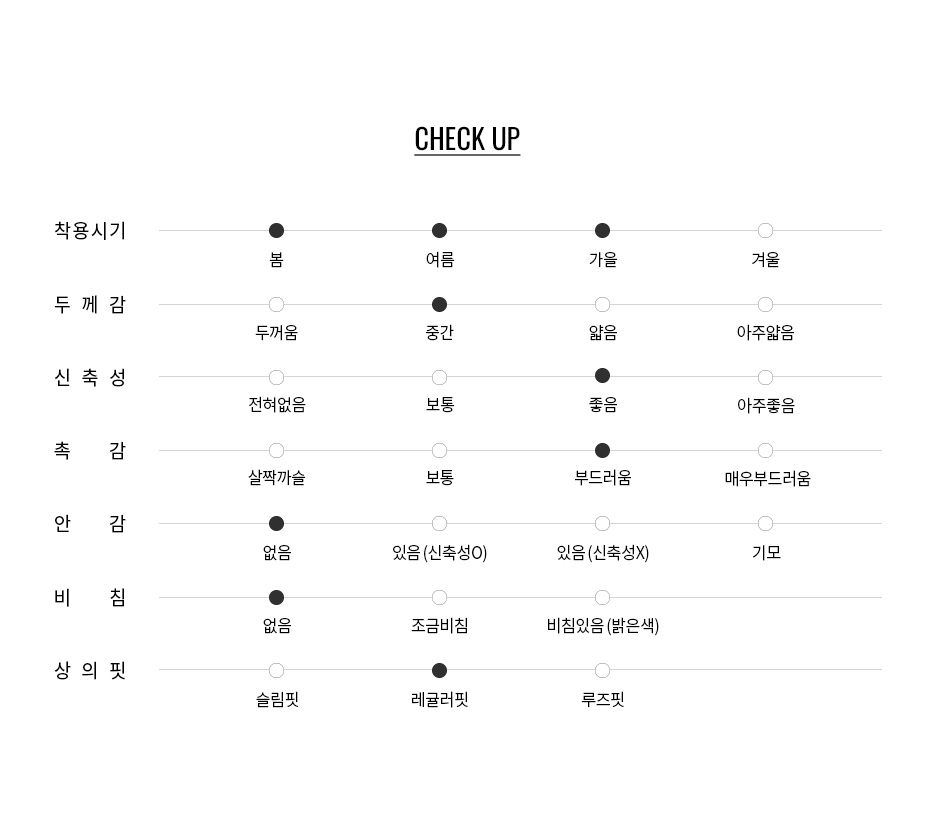Viewport: 943px width, 817px height.
Task: Choose the 겨울 empty circle
Action: [x=765, y=231]
